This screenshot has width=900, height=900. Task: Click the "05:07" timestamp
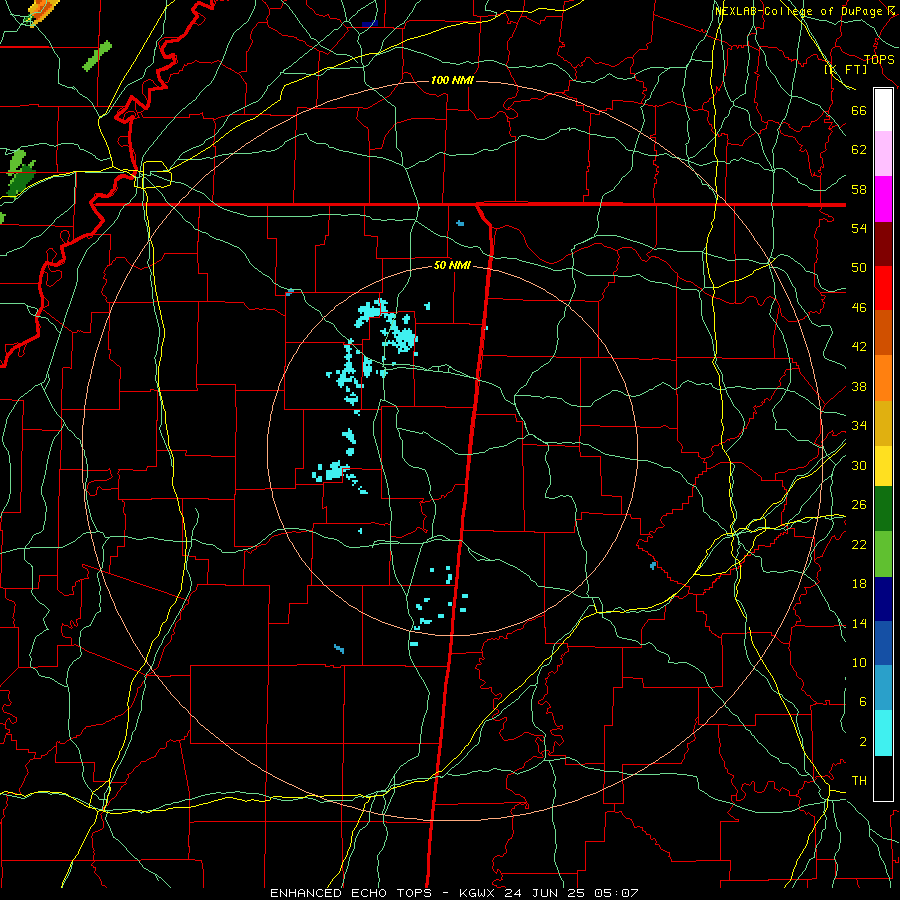[x=615, y=893]
